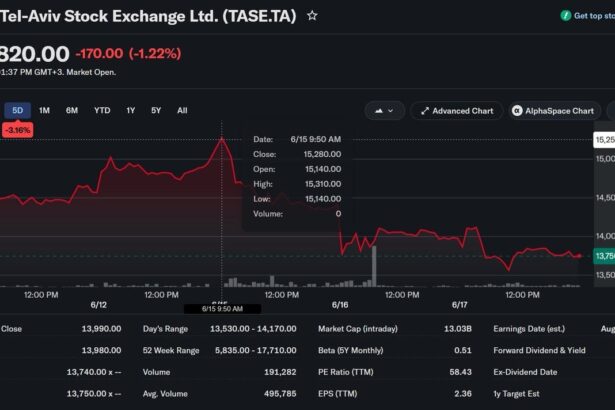The height and width of the screenshot is (410, 615).
Task: Click the Avg. Volume value 495,785
Action: [280, 394]
